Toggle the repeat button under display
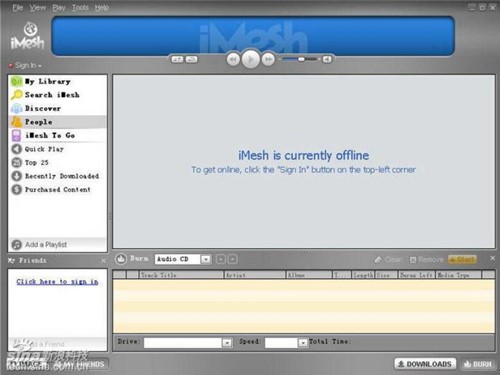 (x=191, y=59)
